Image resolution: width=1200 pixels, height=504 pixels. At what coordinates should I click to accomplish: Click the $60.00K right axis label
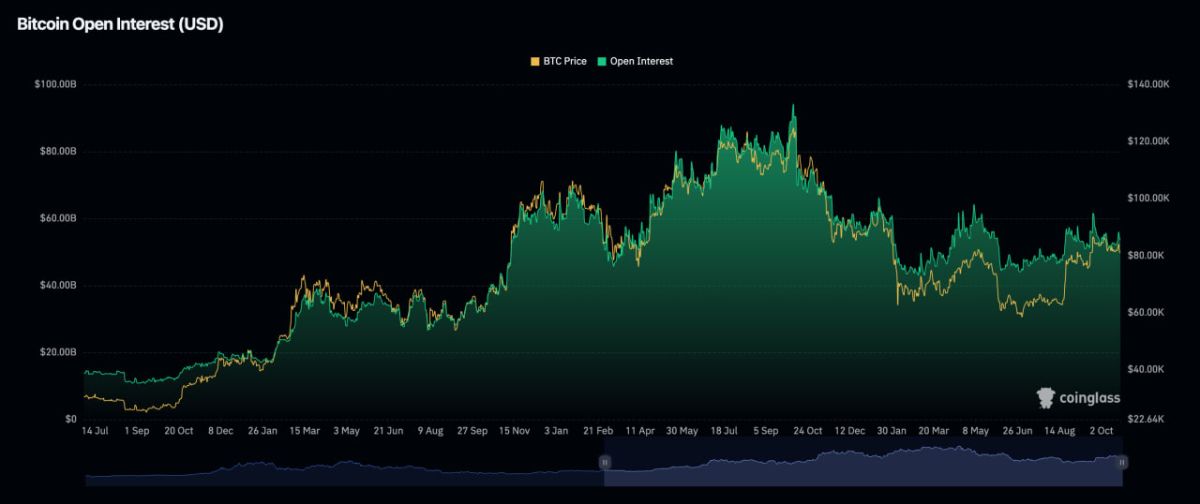[1145, 312]
